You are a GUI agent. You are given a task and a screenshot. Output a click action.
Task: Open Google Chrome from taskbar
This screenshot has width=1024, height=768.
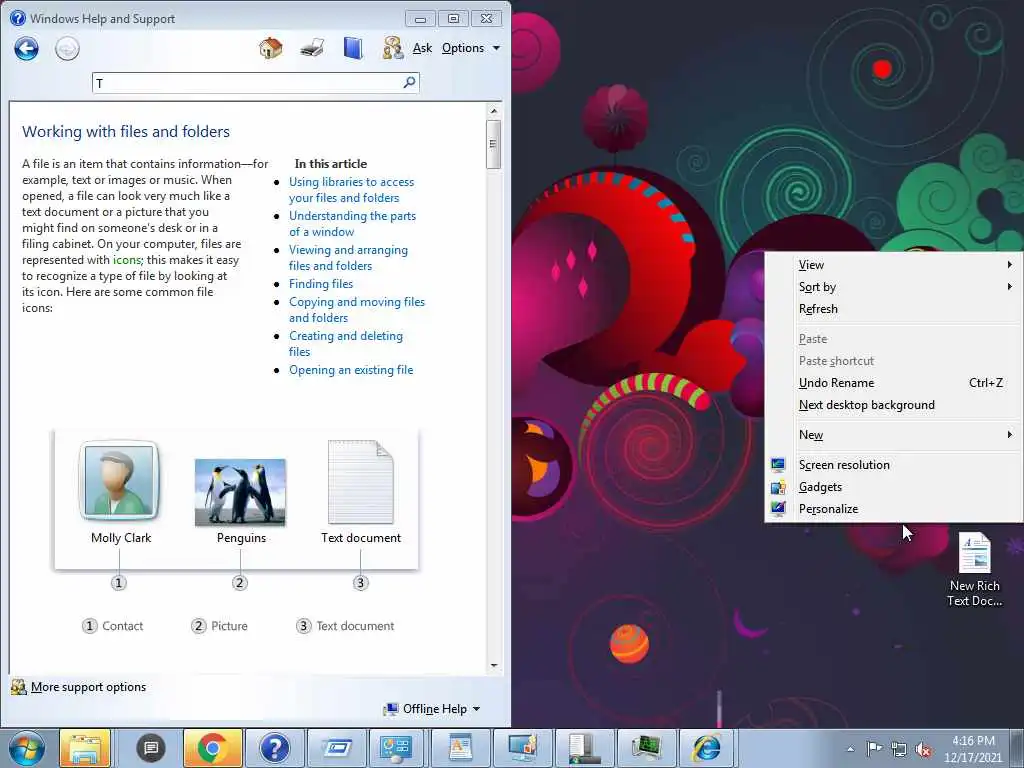(212, 748)
